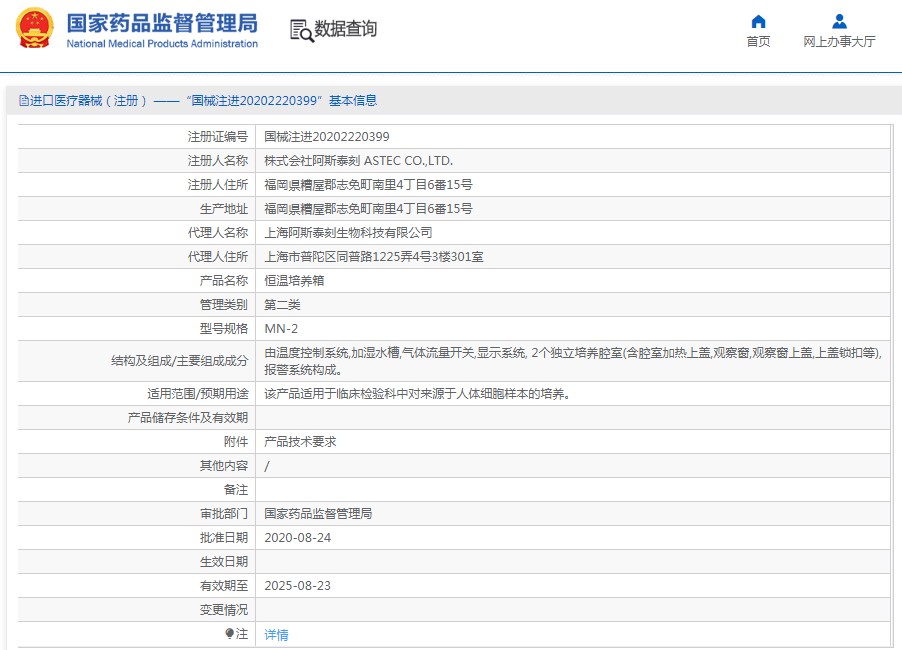The image size is (902, 650).
Task: Click the 网上办事大厅 text link
Action: pos(839,41)
